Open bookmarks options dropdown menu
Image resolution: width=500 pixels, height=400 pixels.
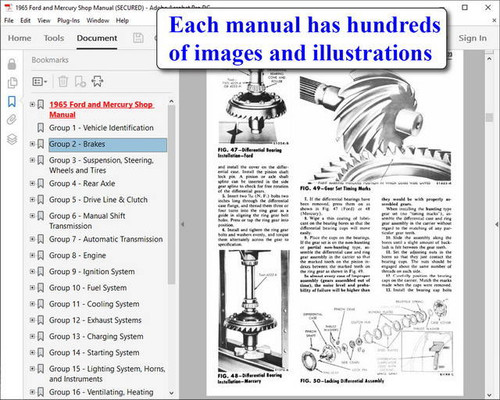pos(39,81)
